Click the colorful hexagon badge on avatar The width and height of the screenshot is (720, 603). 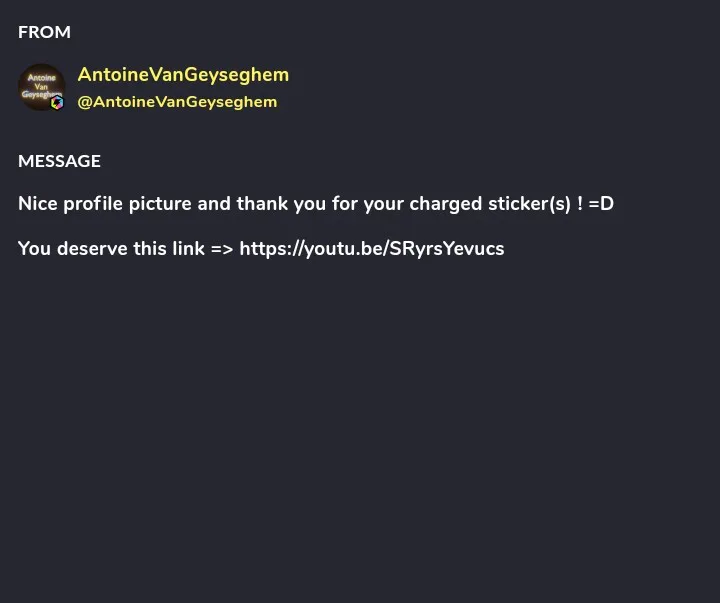[57, 103]
